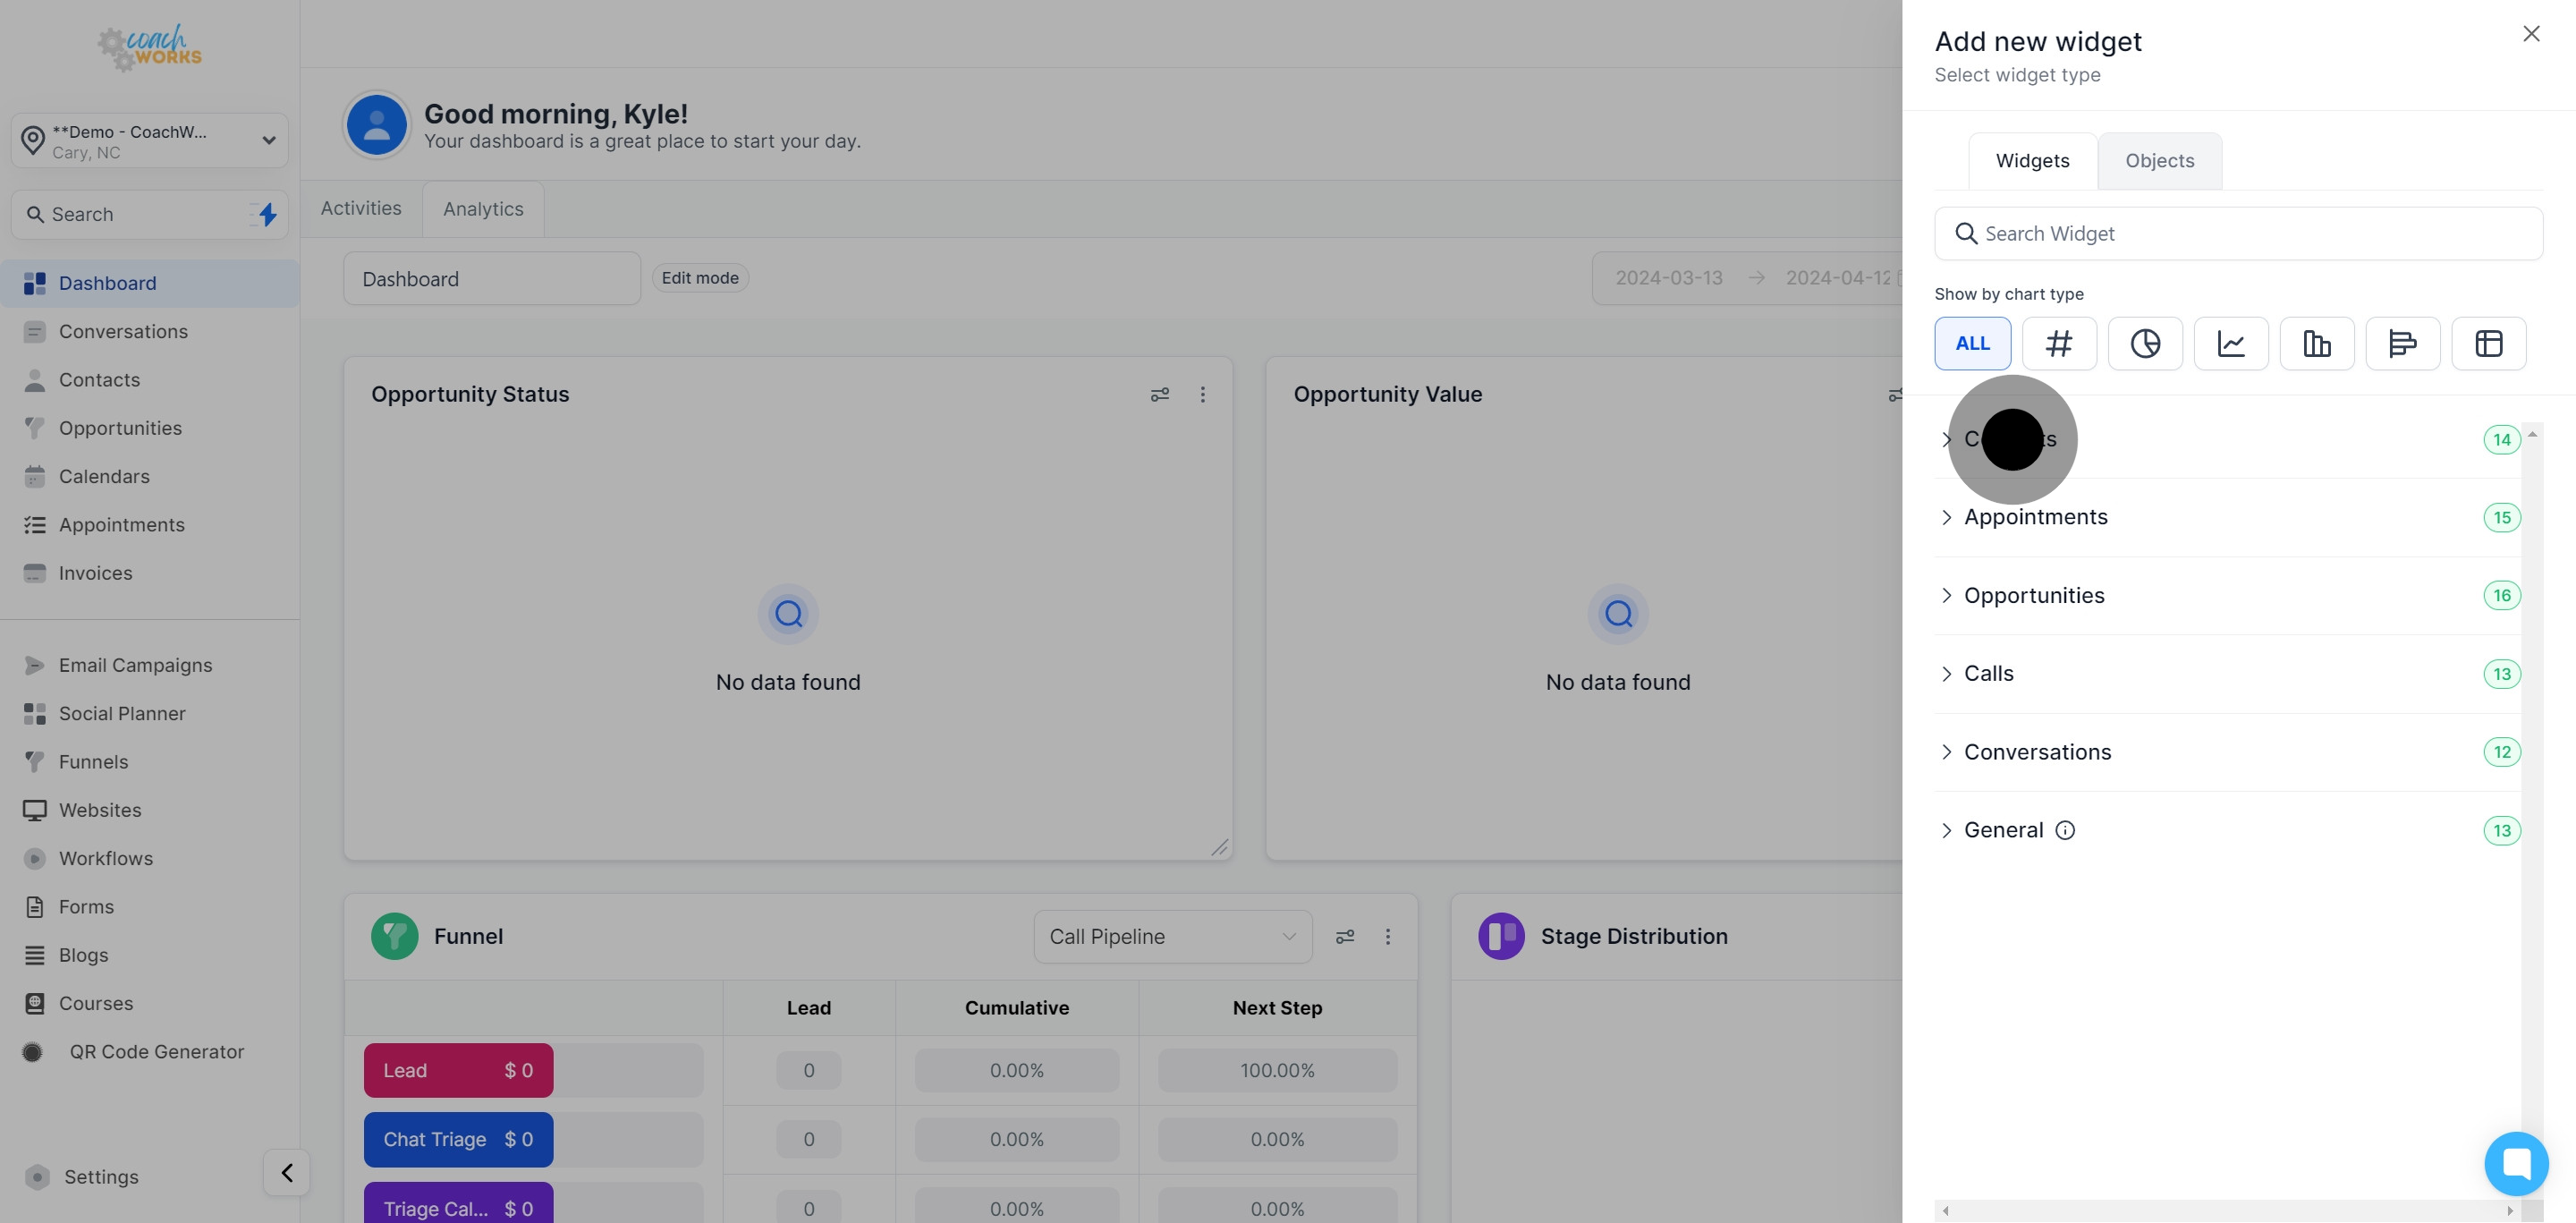Select the number chart type filter
2576x1223 pixels.
[2058, 343]
